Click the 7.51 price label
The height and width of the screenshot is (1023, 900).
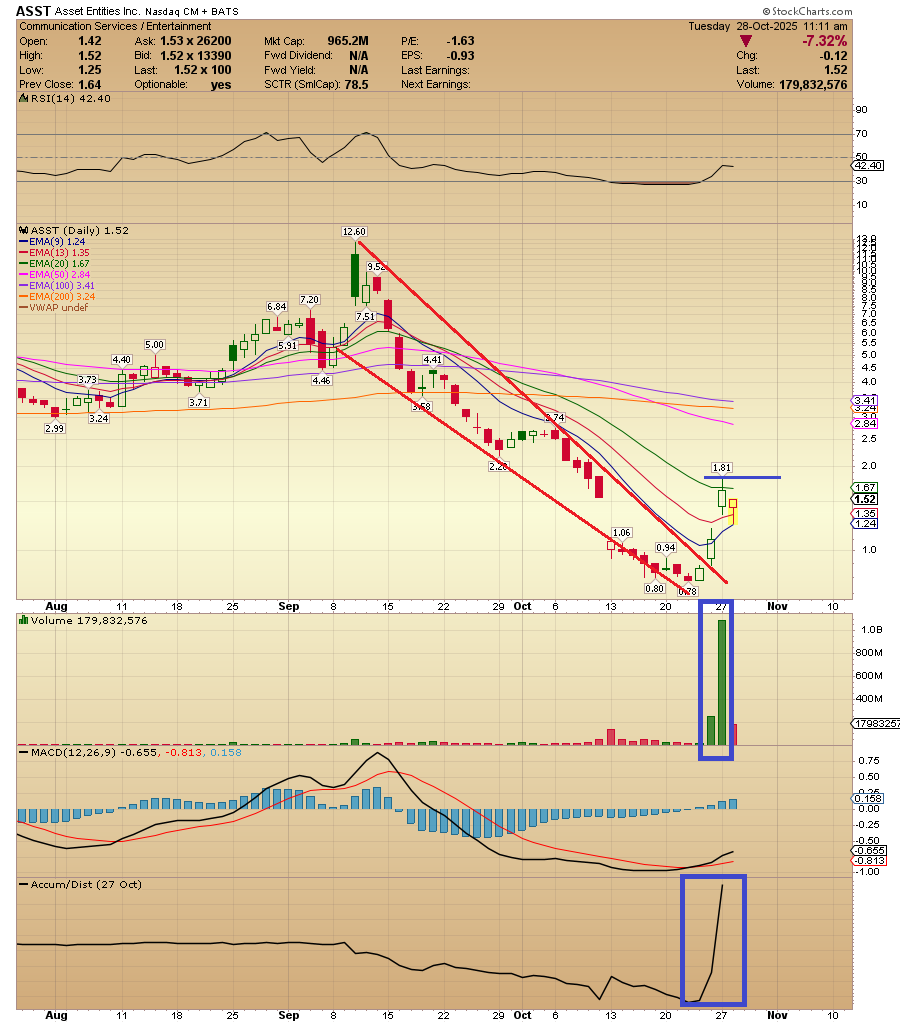pyautogui.click(x=365, y=316)
